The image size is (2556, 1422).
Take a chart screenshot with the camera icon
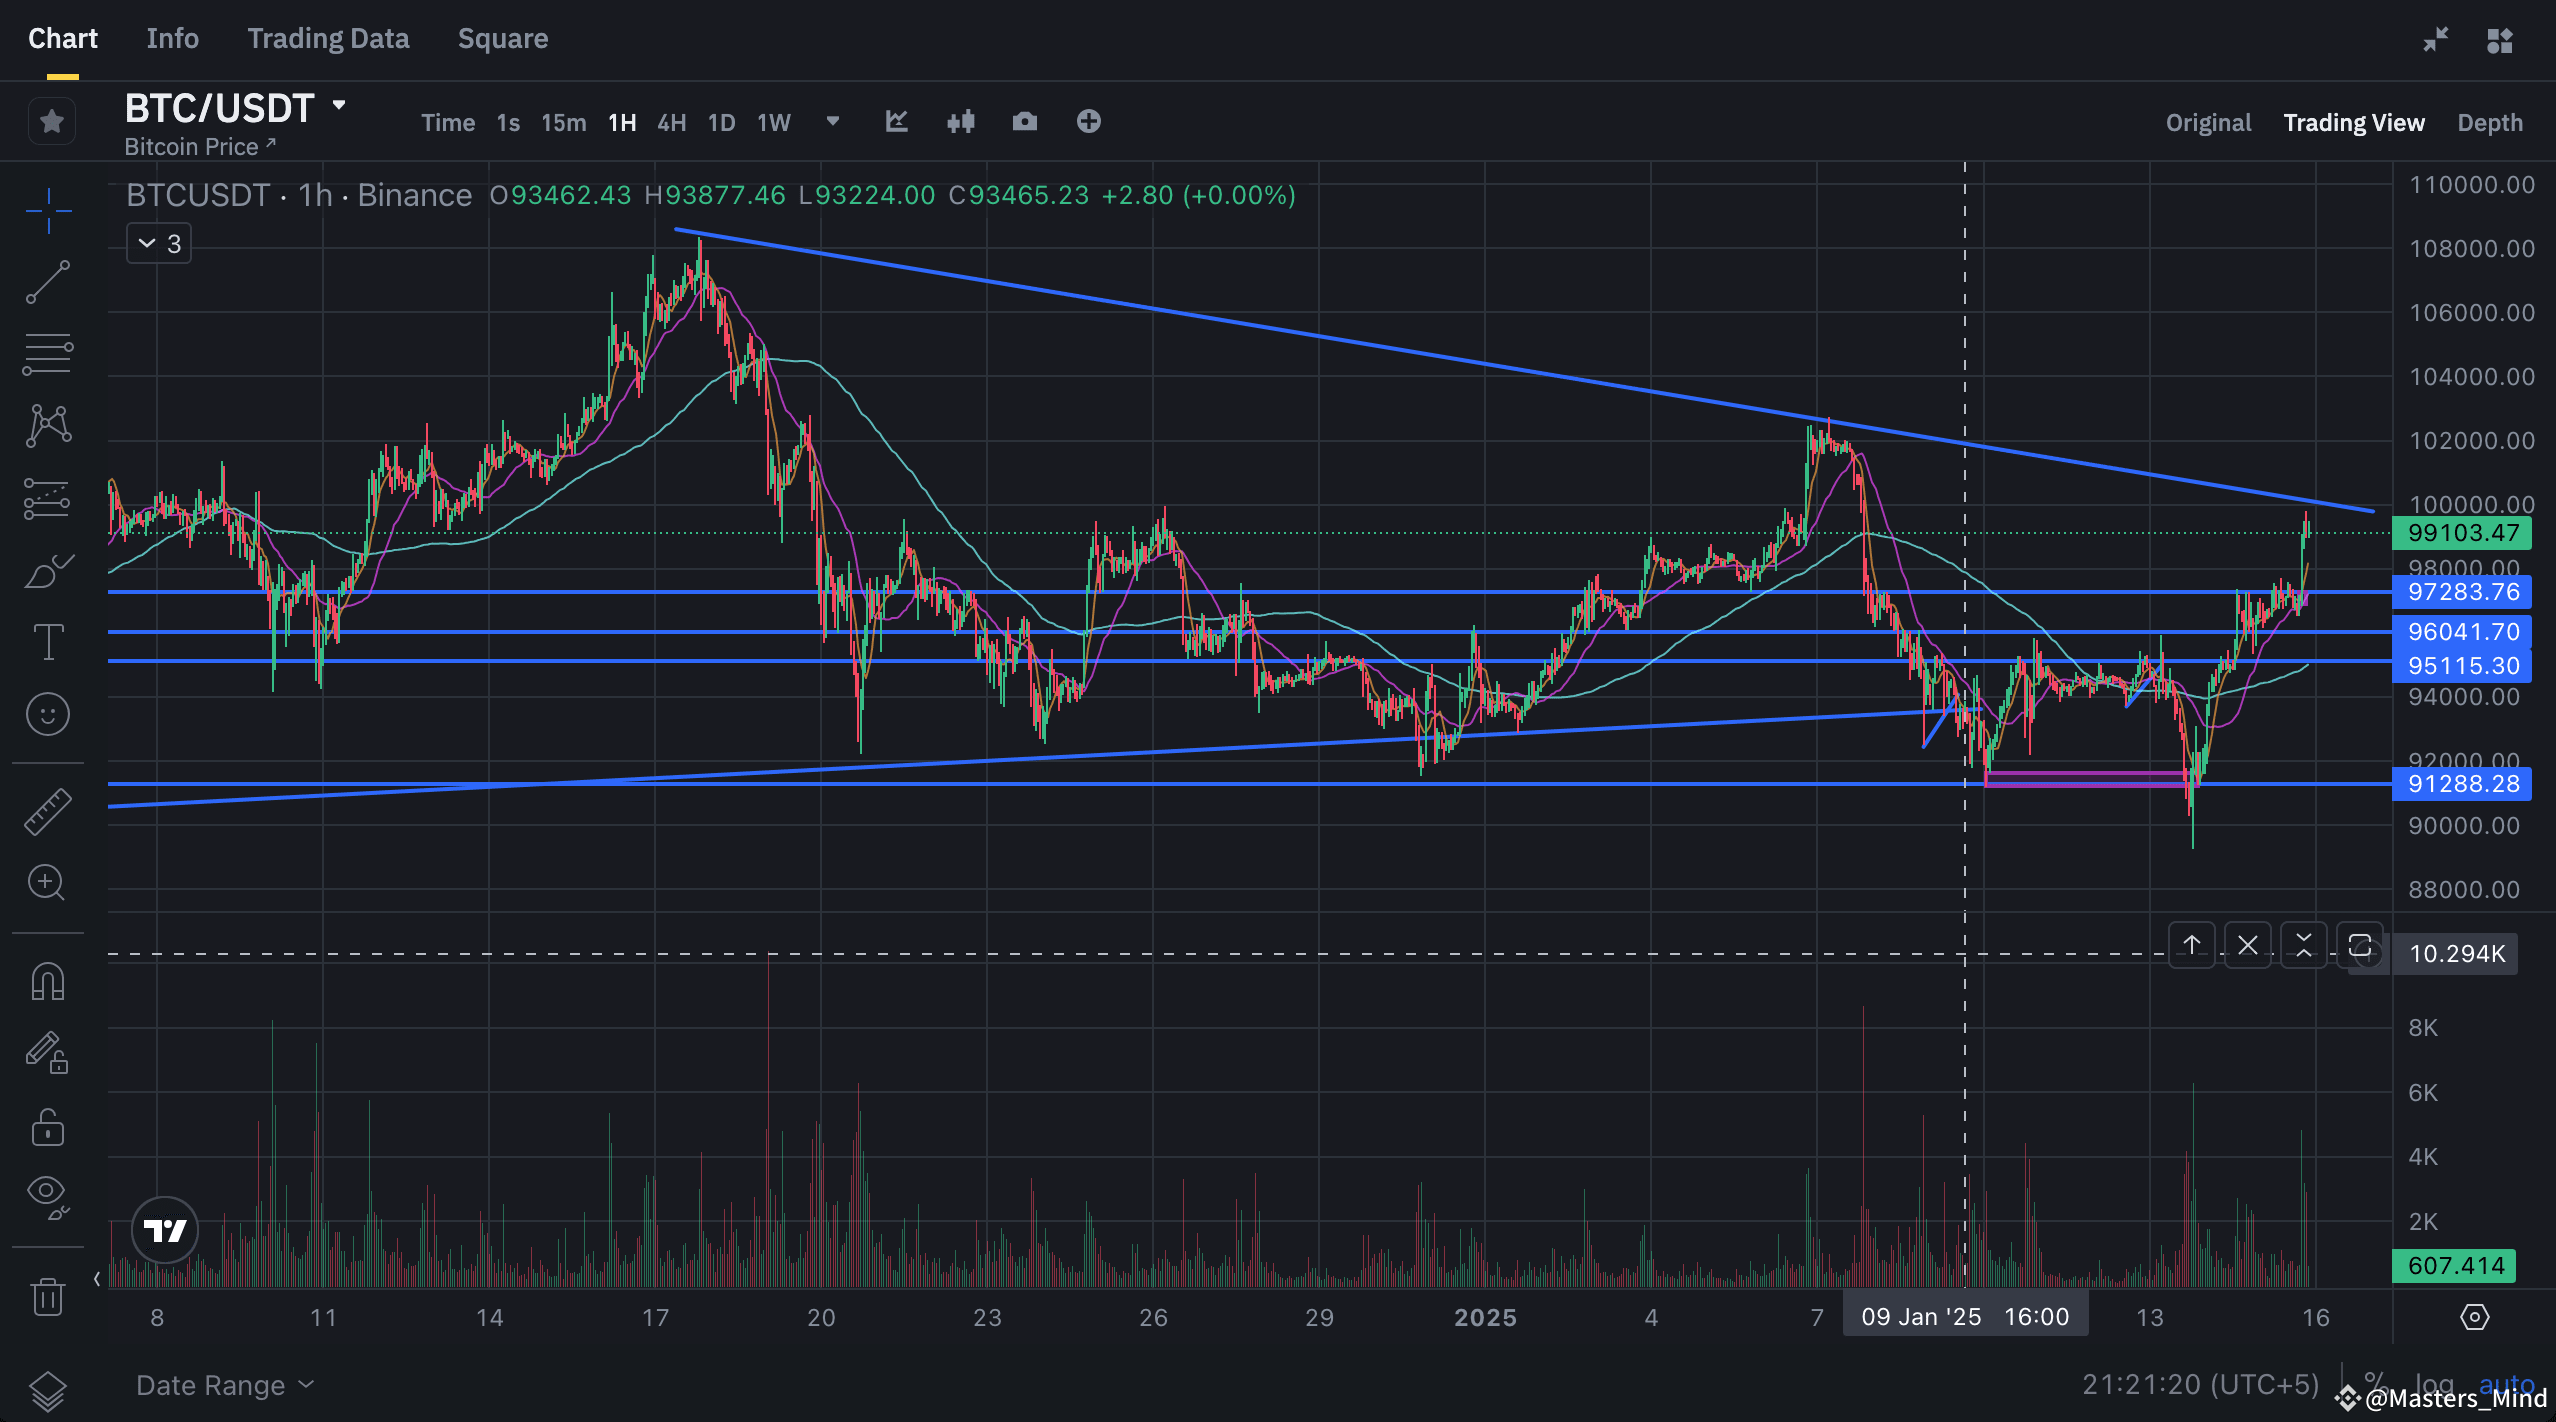pos(1024,121)
